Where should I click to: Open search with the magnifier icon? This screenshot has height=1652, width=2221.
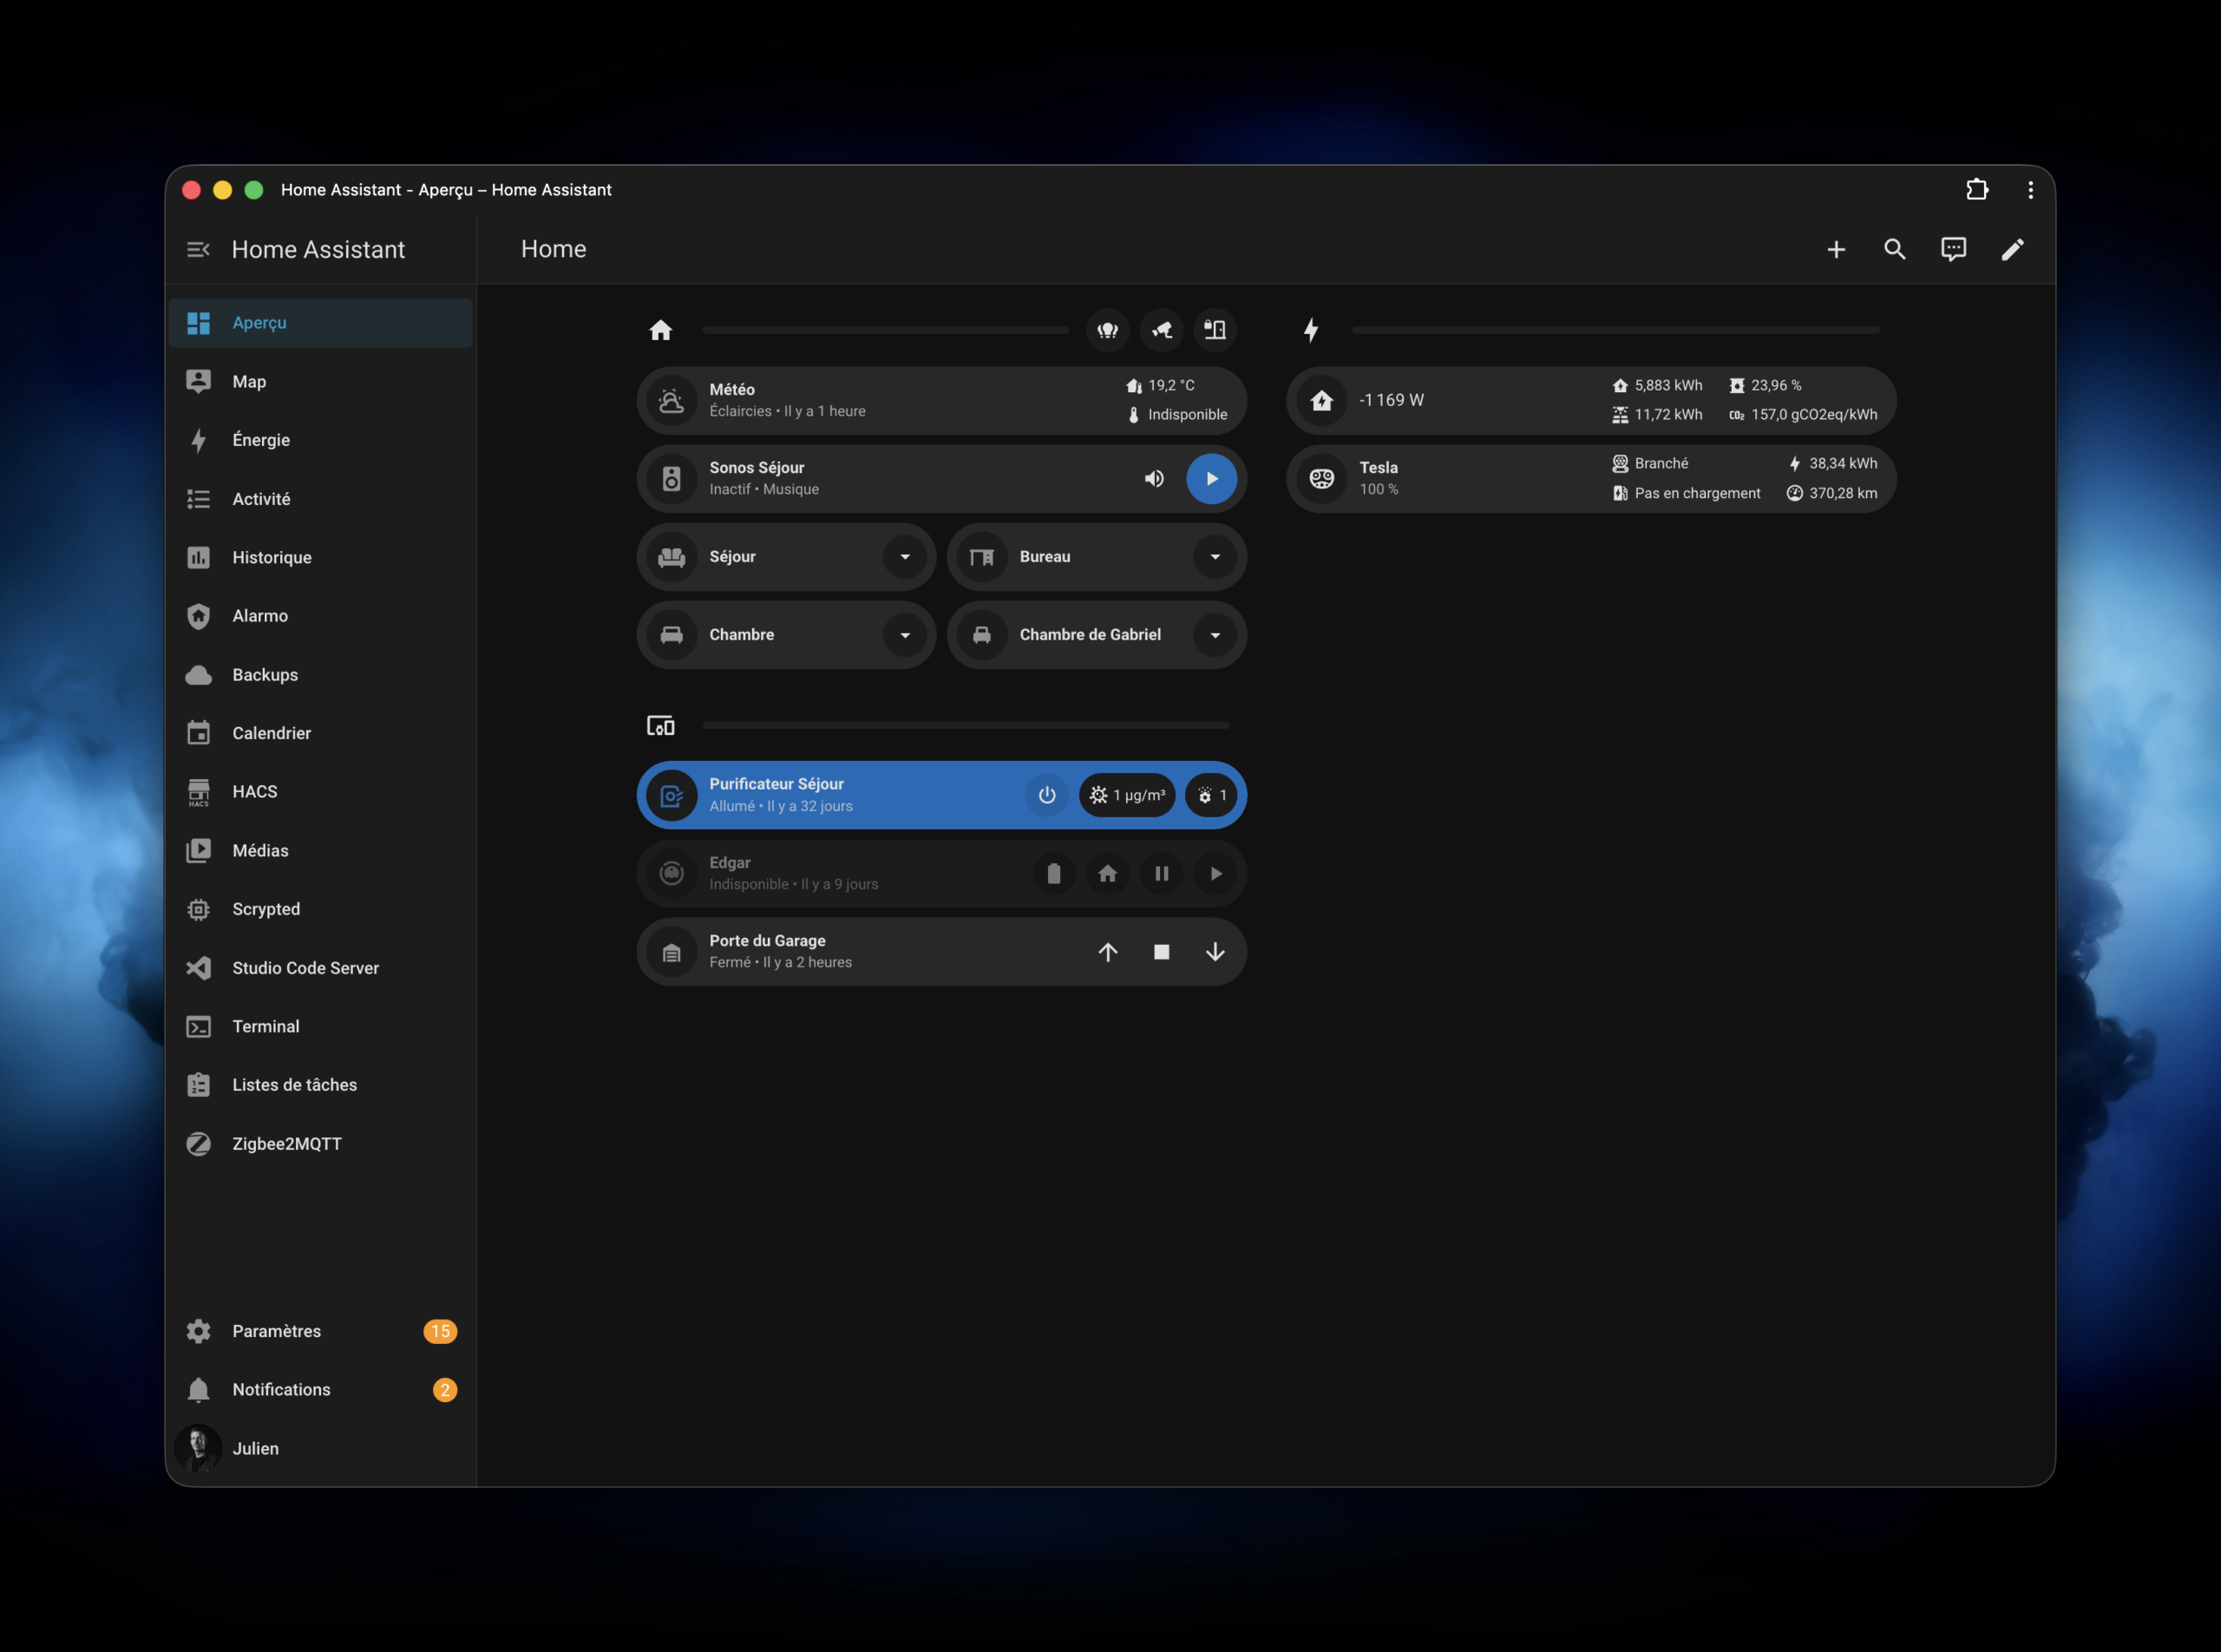coord(1895,249)
